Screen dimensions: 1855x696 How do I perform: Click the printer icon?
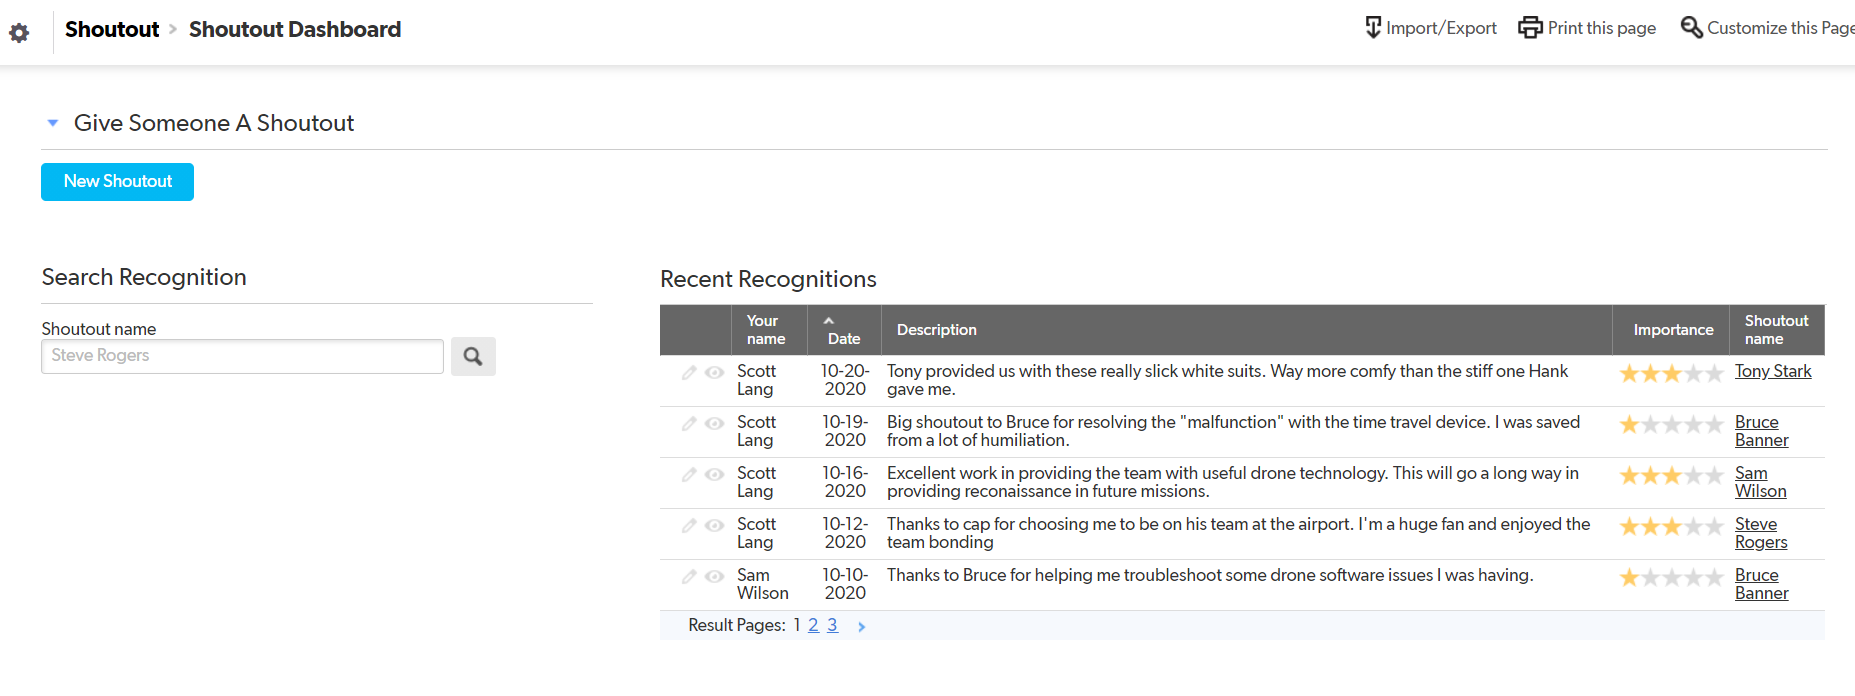pyautogui.click(x=1530, y=28)
